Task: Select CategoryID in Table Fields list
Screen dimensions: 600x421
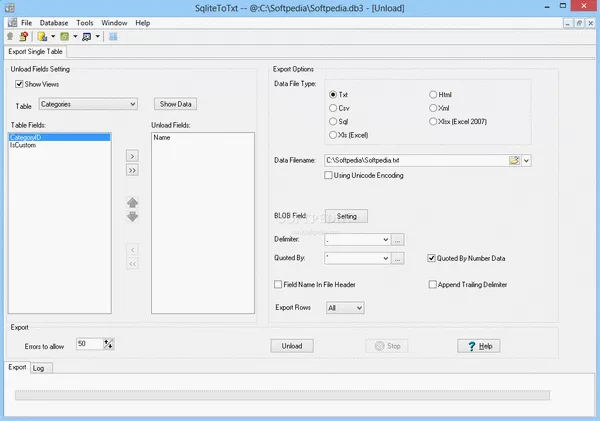Action: point(60,137)
